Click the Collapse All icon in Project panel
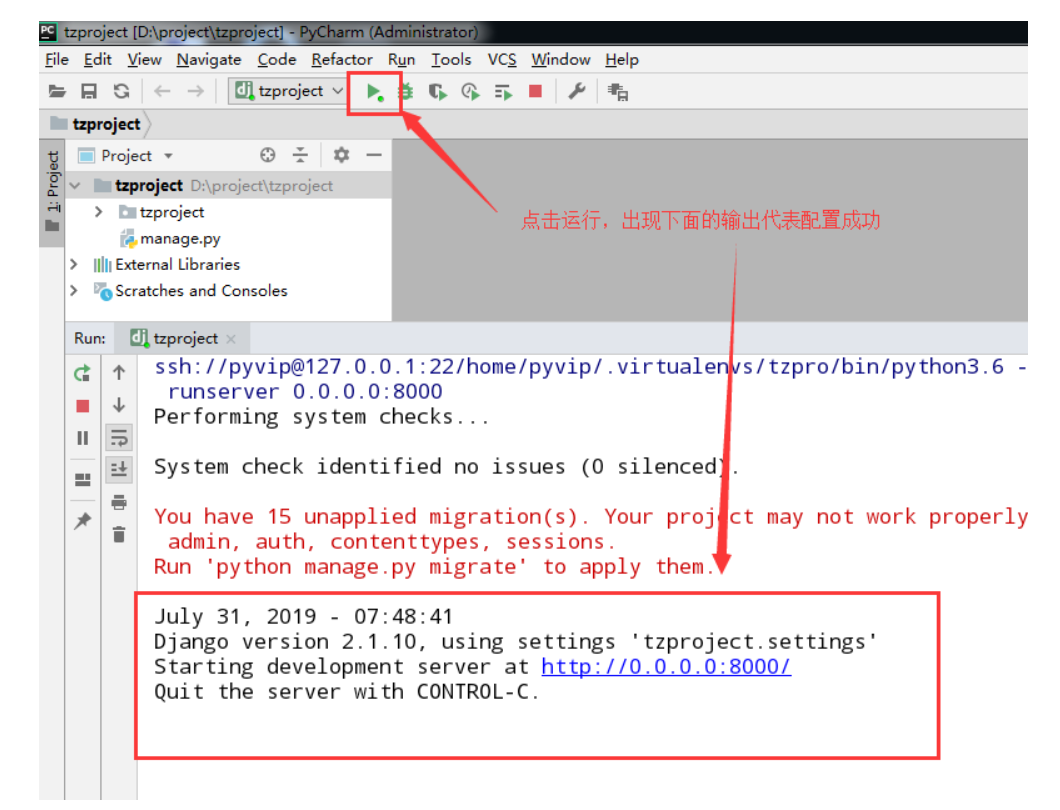 coord(300,156)
